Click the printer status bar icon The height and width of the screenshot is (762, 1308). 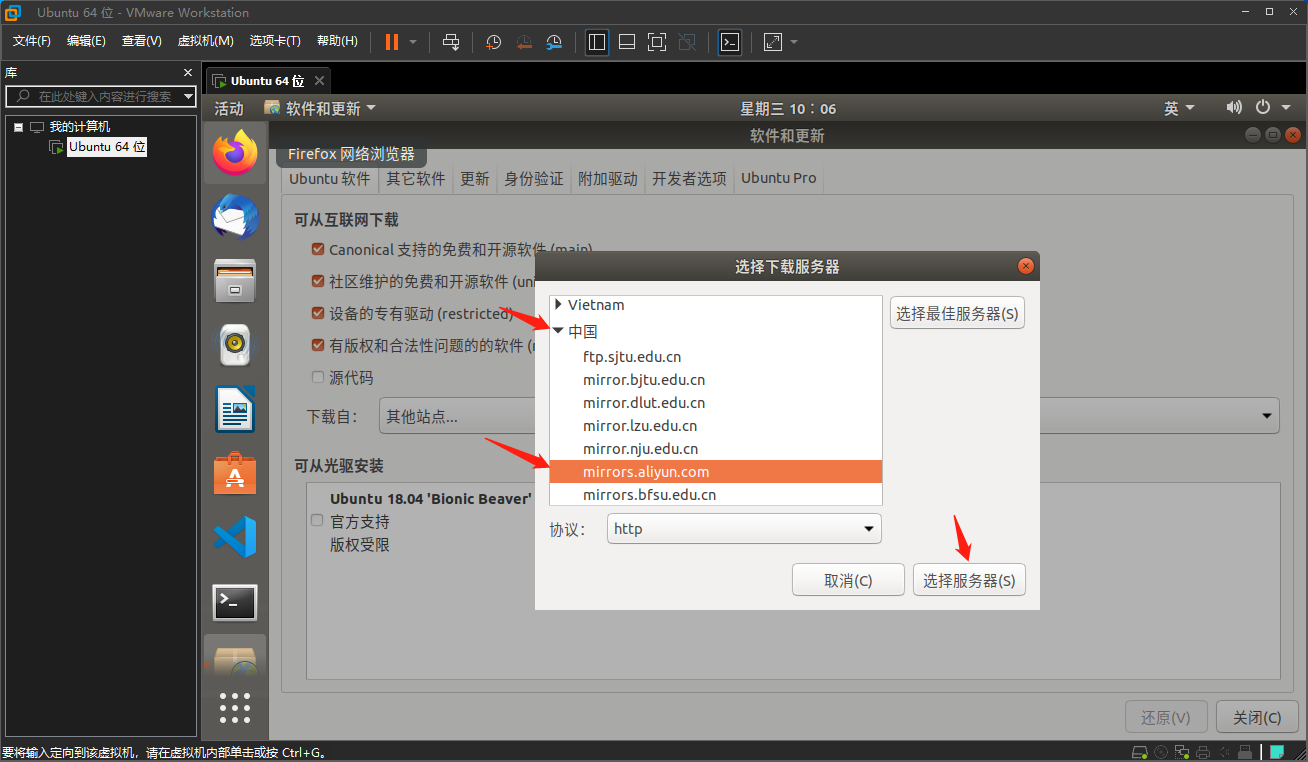[1204, 752]
